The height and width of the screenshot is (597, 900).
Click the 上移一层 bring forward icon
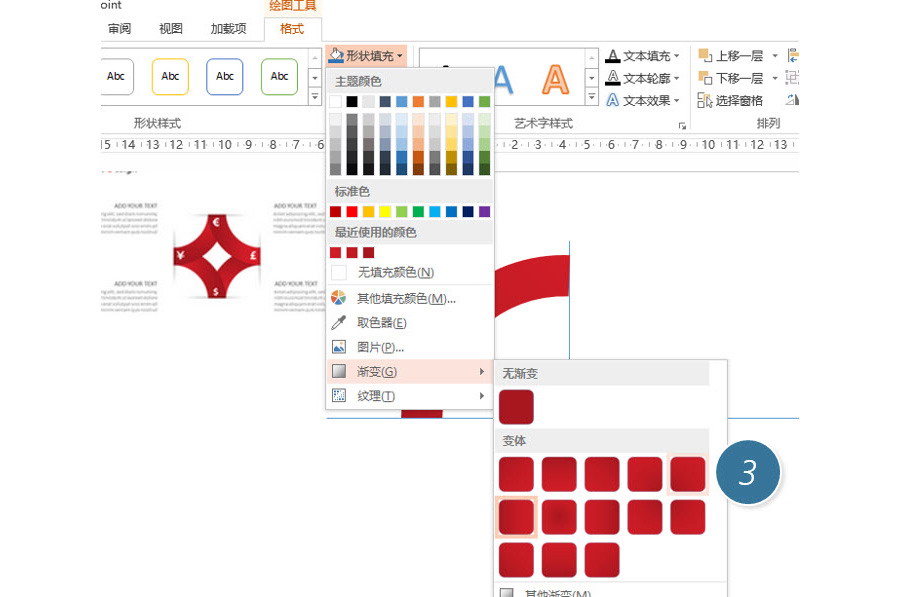pos(704,56)
